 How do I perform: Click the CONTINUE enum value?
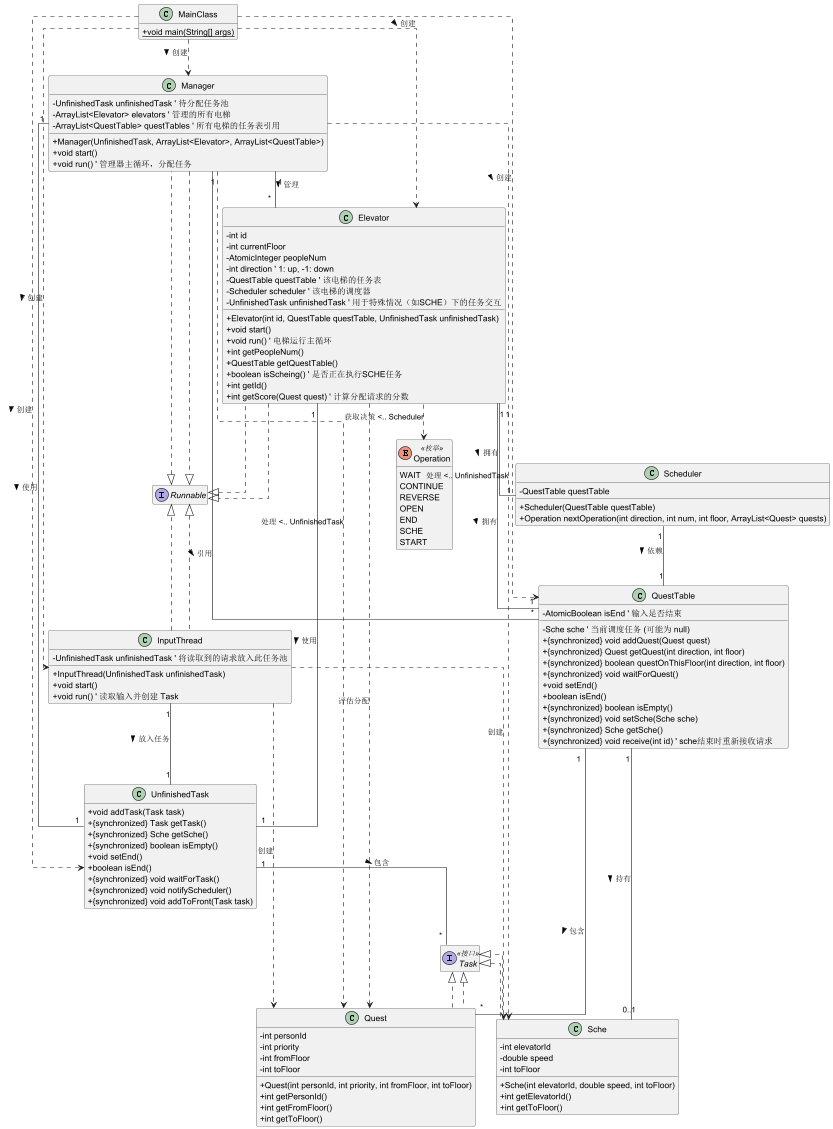421,486
